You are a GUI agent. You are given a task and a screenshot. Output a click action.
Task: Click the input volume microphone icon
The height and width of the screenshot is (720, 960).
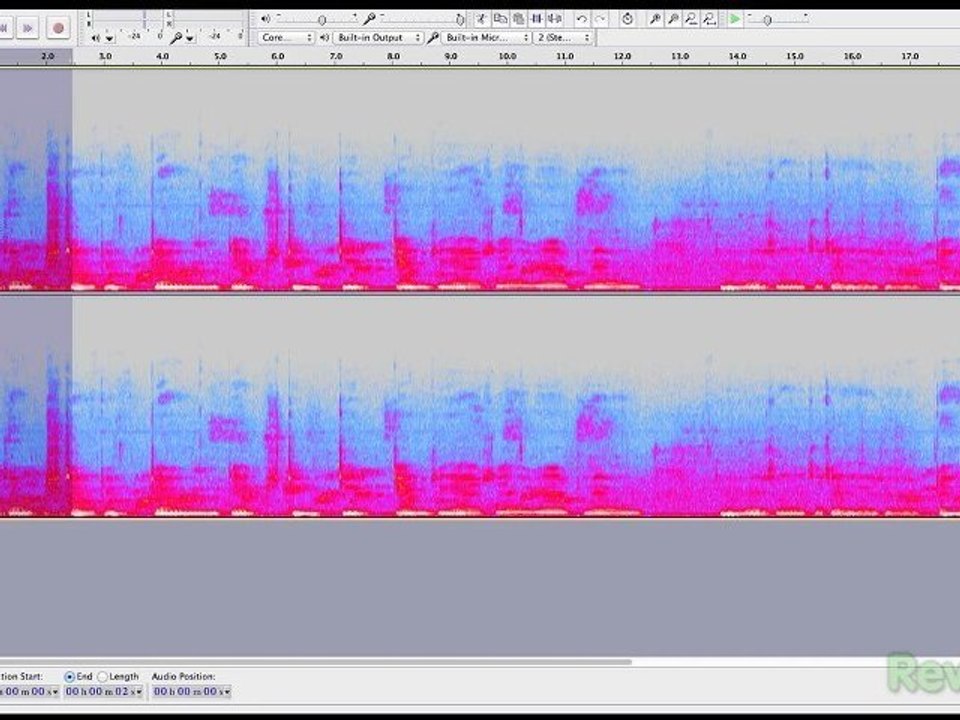(369, 19)
